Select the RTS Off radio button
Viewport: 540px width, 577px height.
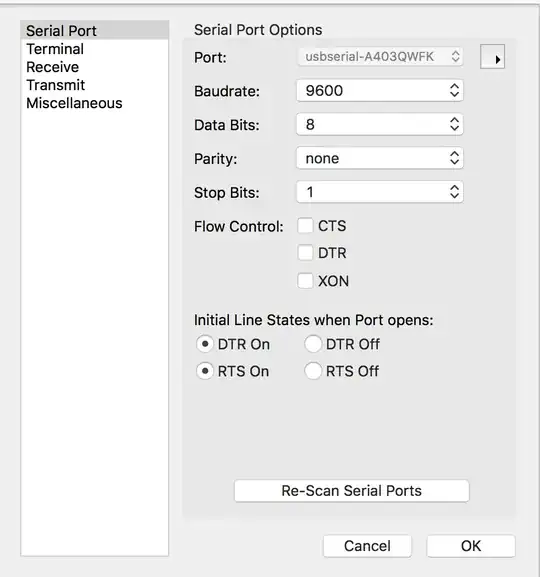pyautogui.click(x=313, y=371)
